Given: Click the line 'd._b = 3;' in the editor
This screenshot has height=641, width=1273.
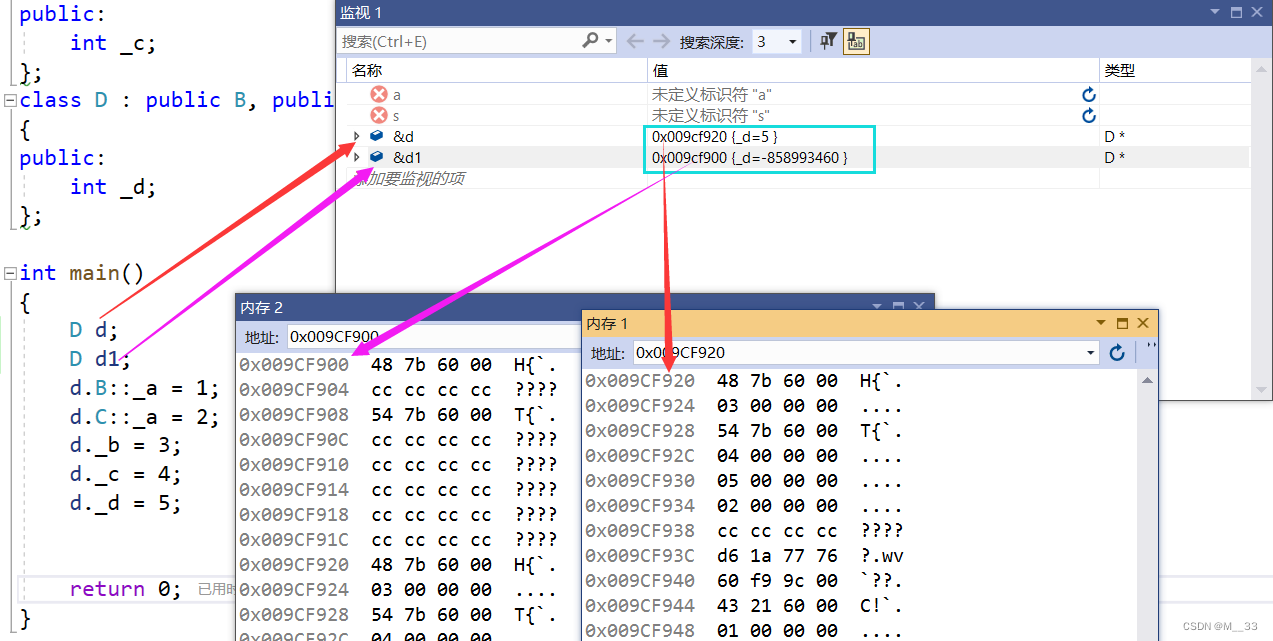Looking at the screenshot, I should pos(125,445).
